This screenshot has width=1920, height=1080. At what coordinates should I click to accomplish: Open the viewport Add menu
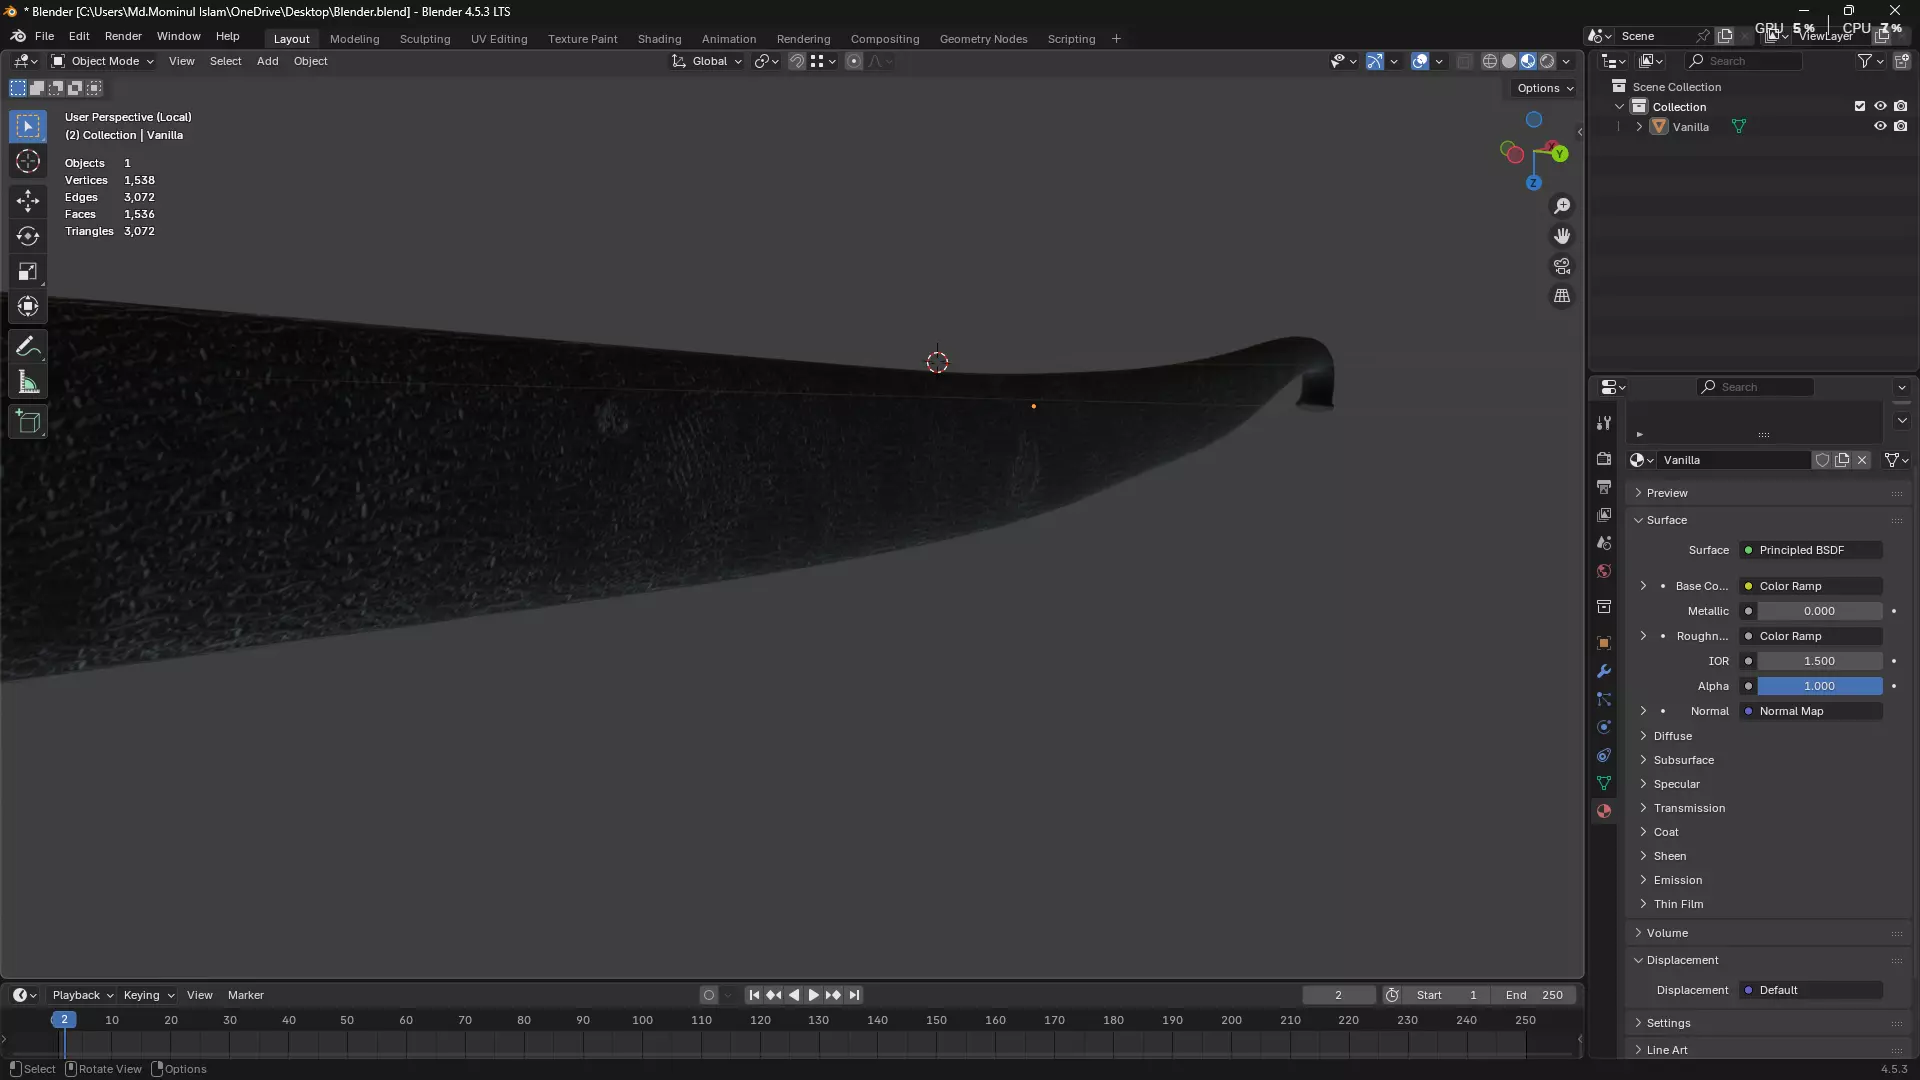point(267,61)
